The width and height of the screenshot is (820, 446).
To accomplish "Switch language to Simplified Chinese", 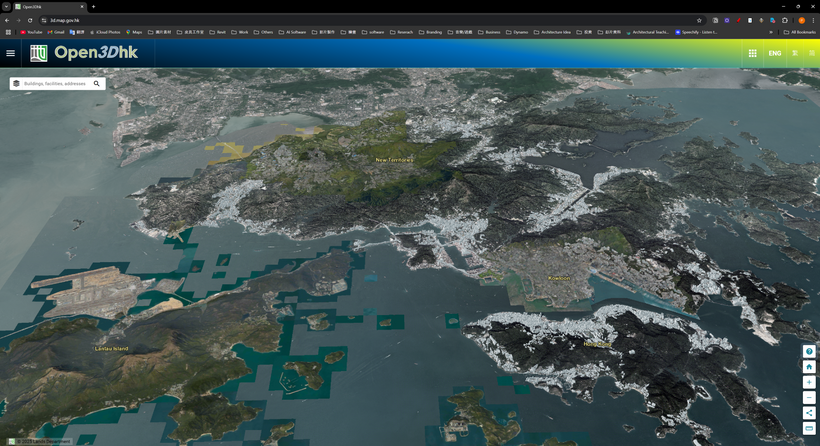I will (812, 53).
